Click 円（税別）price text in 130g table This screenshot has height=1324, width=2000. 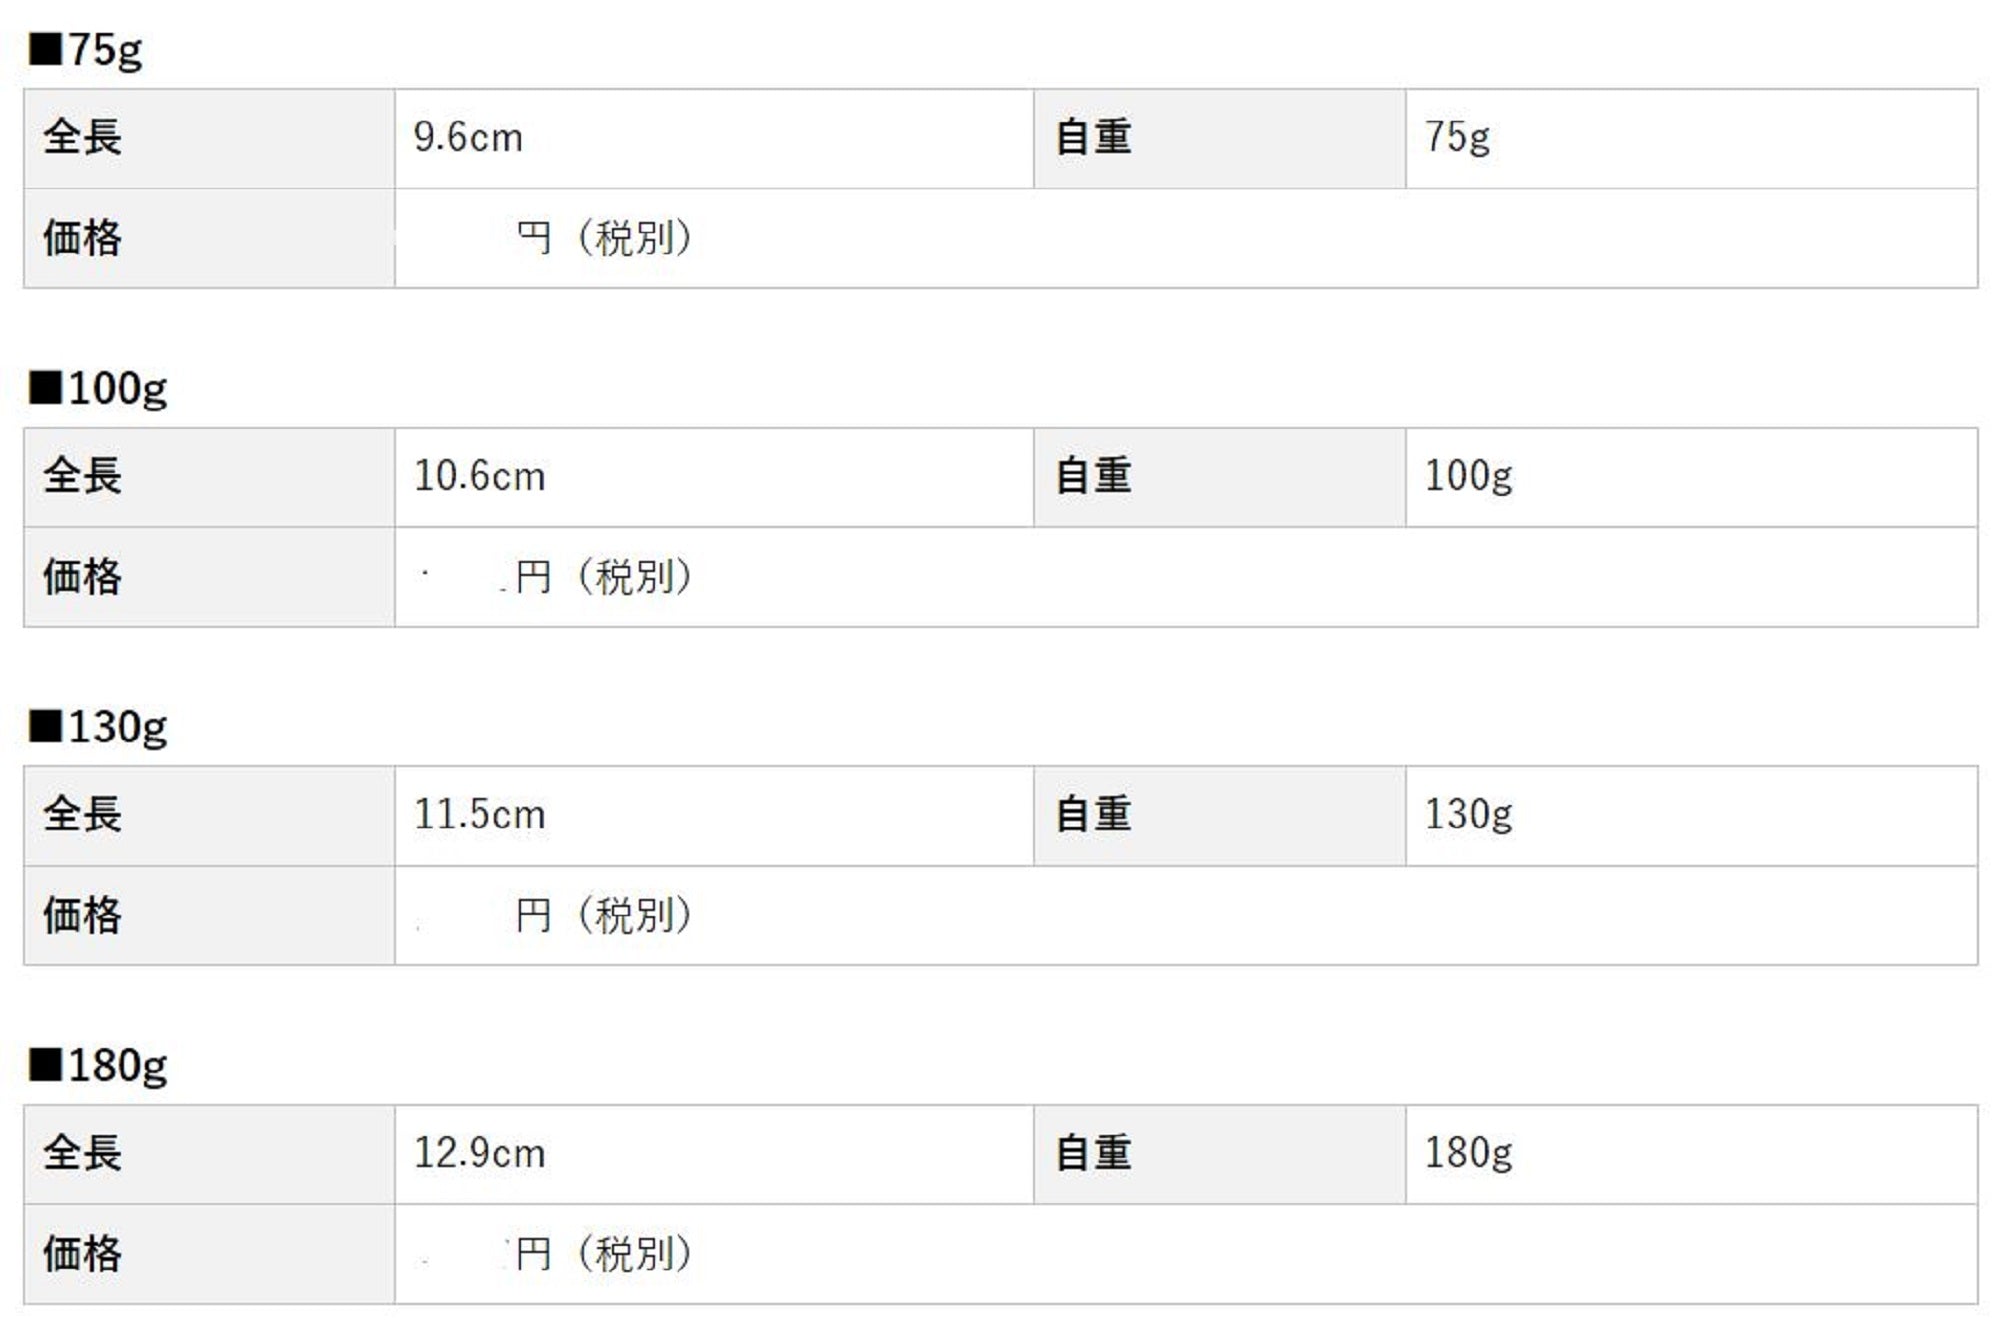(x=604, y=915)
